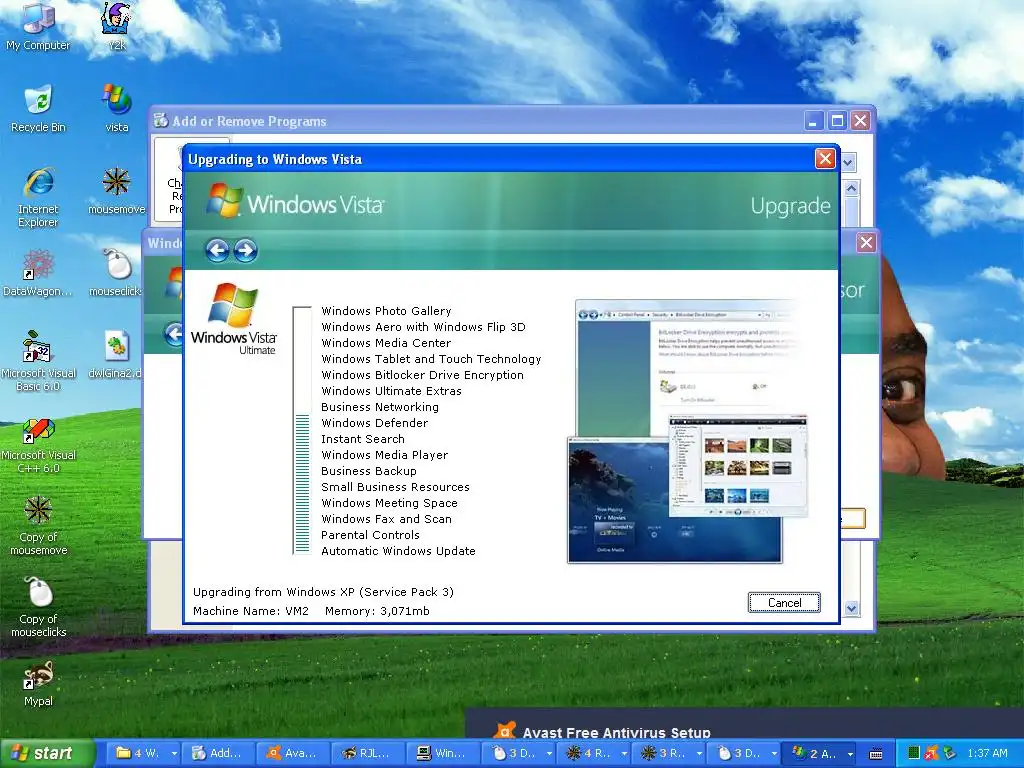Click the Cancel button
This screenshot has width=1024, height=768.
point(784,603)
